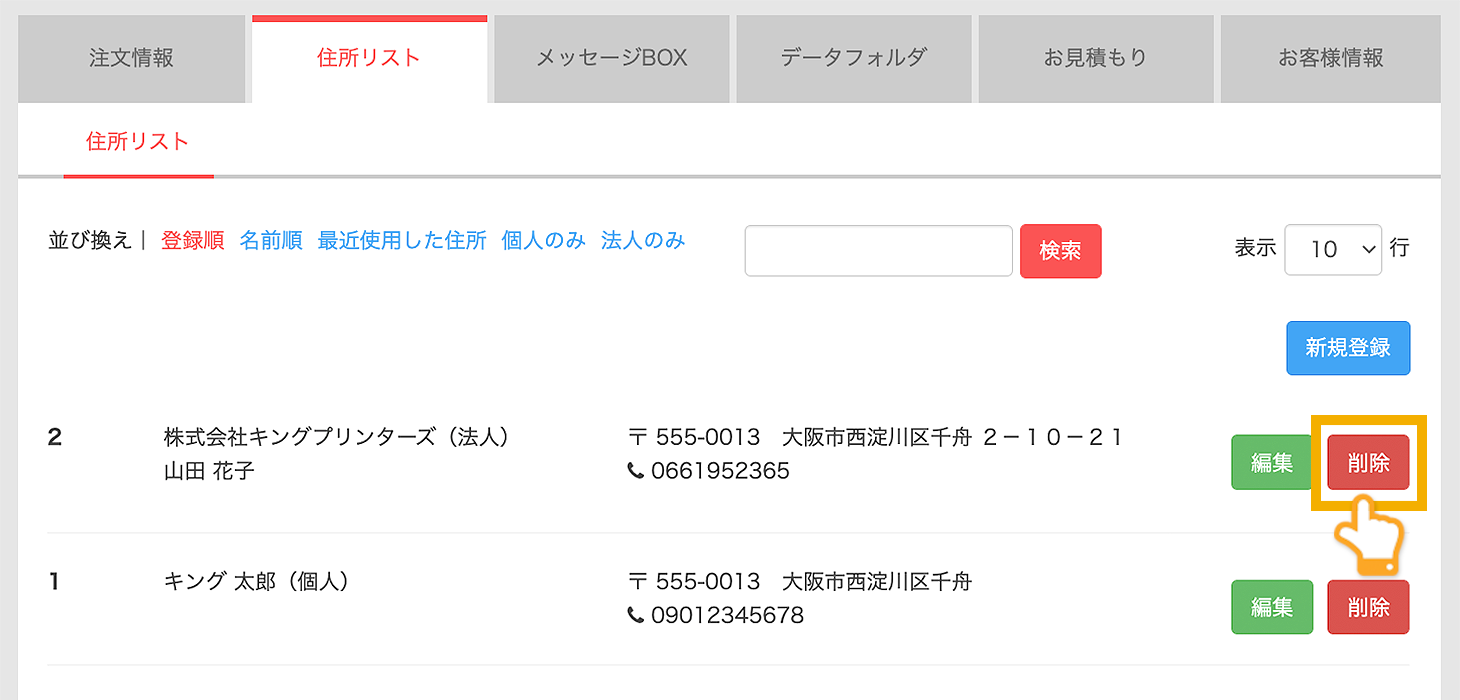Sort by 最近使用した住所

(402, 241)
